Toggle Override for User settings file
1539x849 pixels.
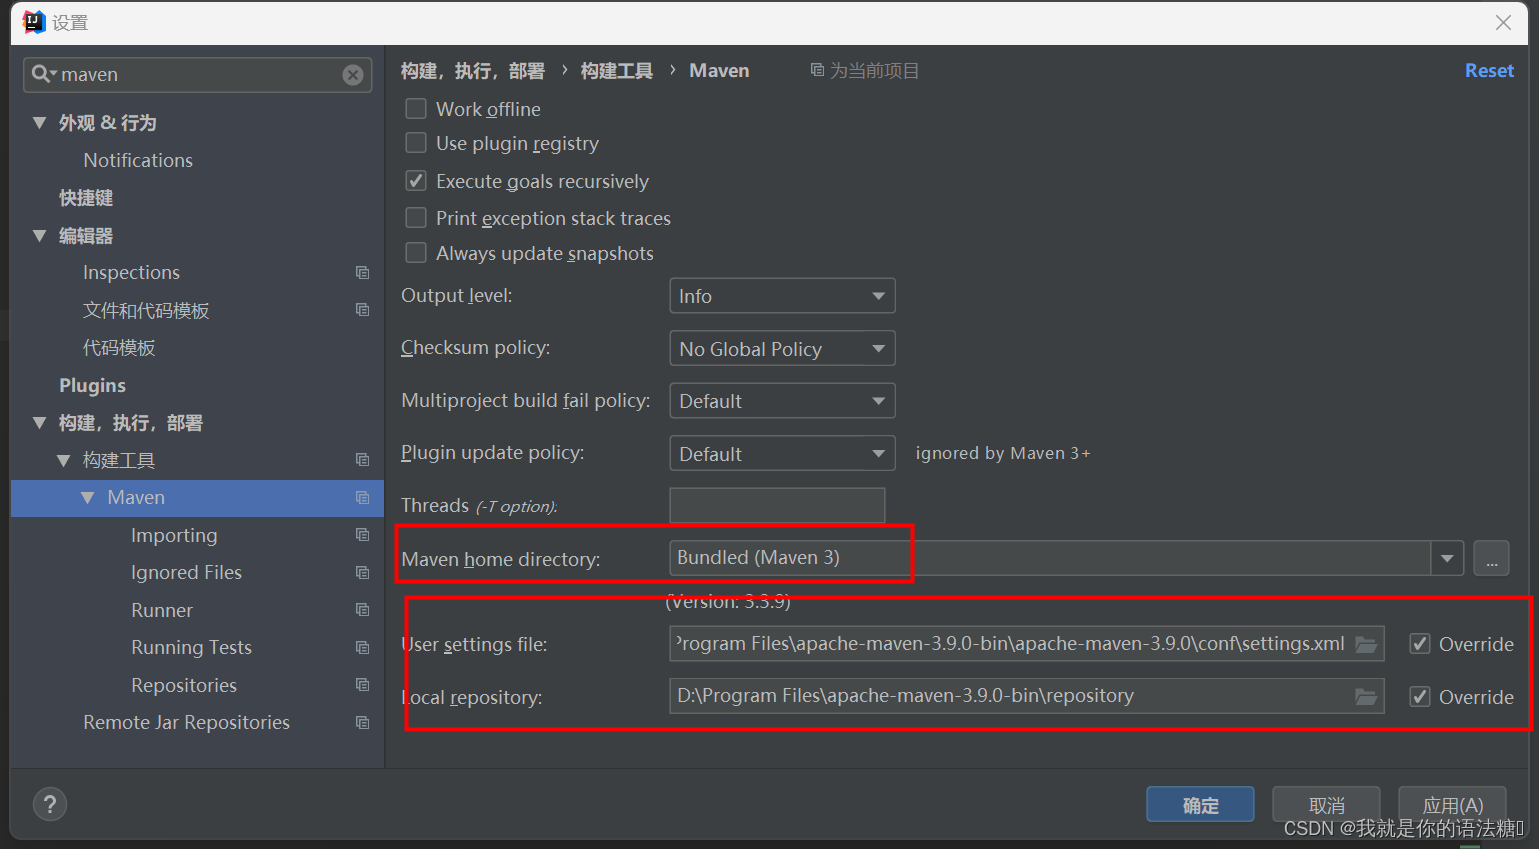(x=1420, y=644)
